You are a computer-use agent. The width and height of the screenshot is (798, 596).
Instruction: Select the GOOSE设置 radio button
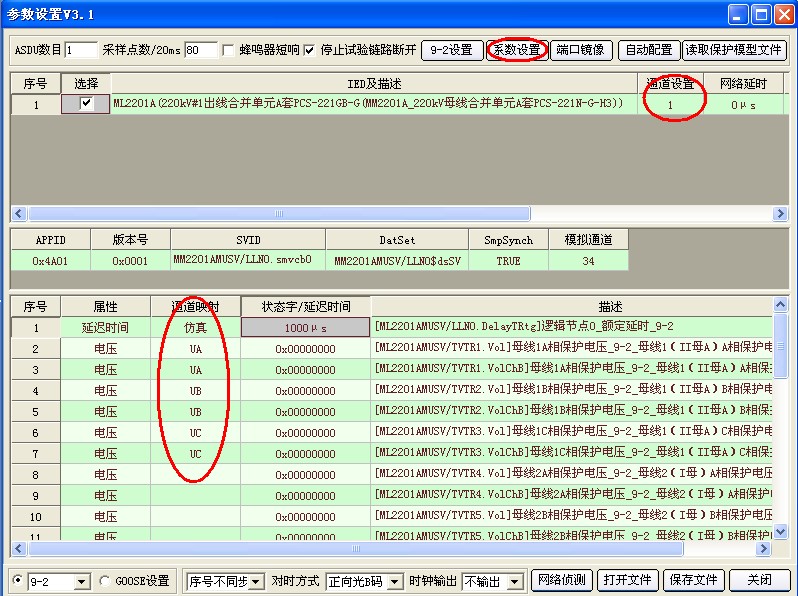tap(106, 580)
